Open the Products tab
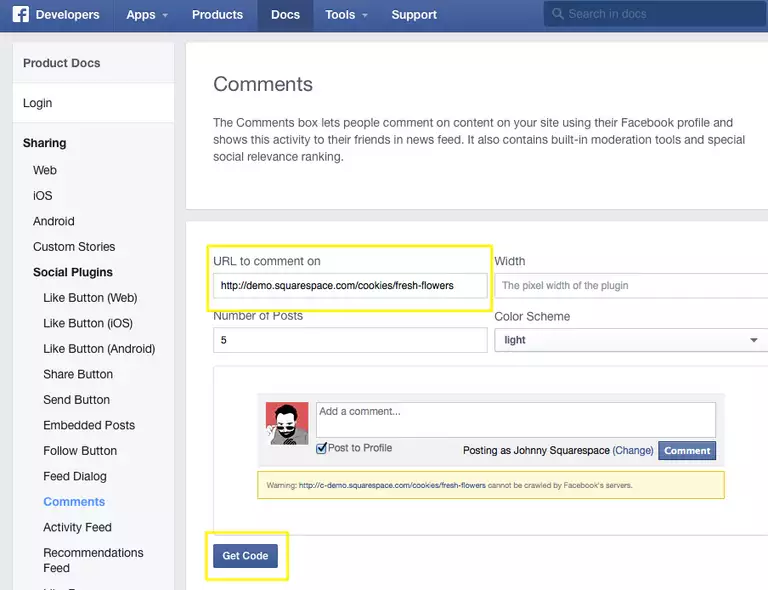768x590 pixels. (x=217, y=15)
